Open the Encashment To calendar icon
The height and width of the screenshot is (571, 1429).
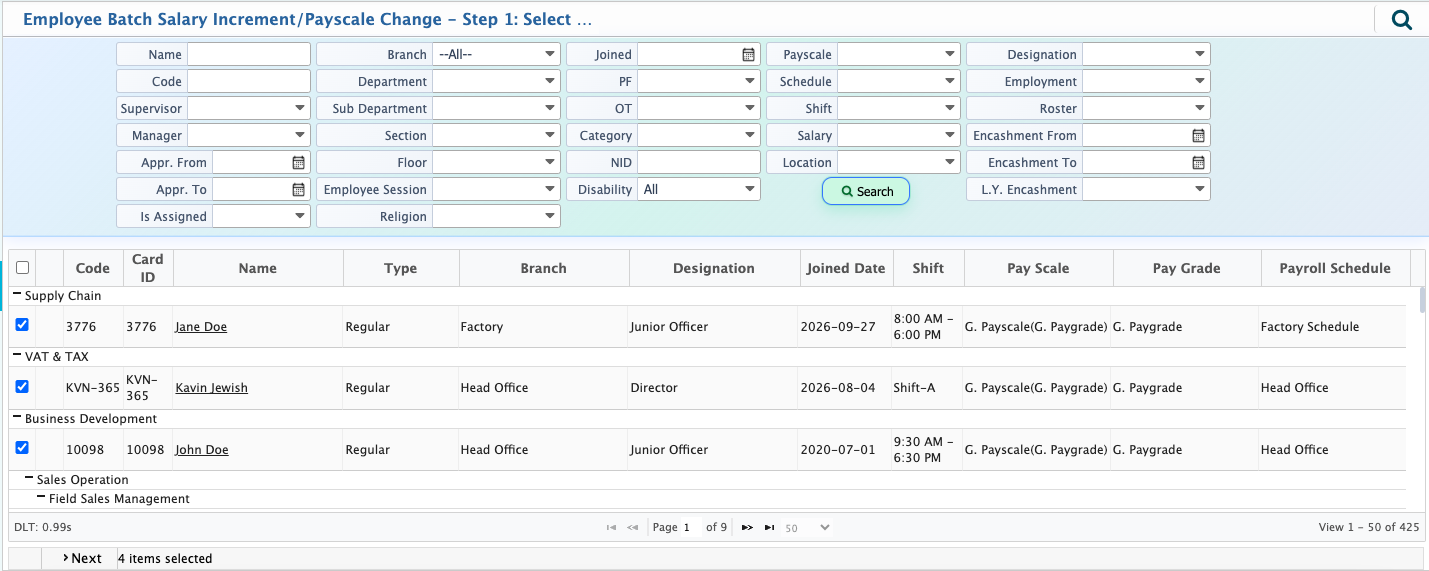pos(1198,163)
